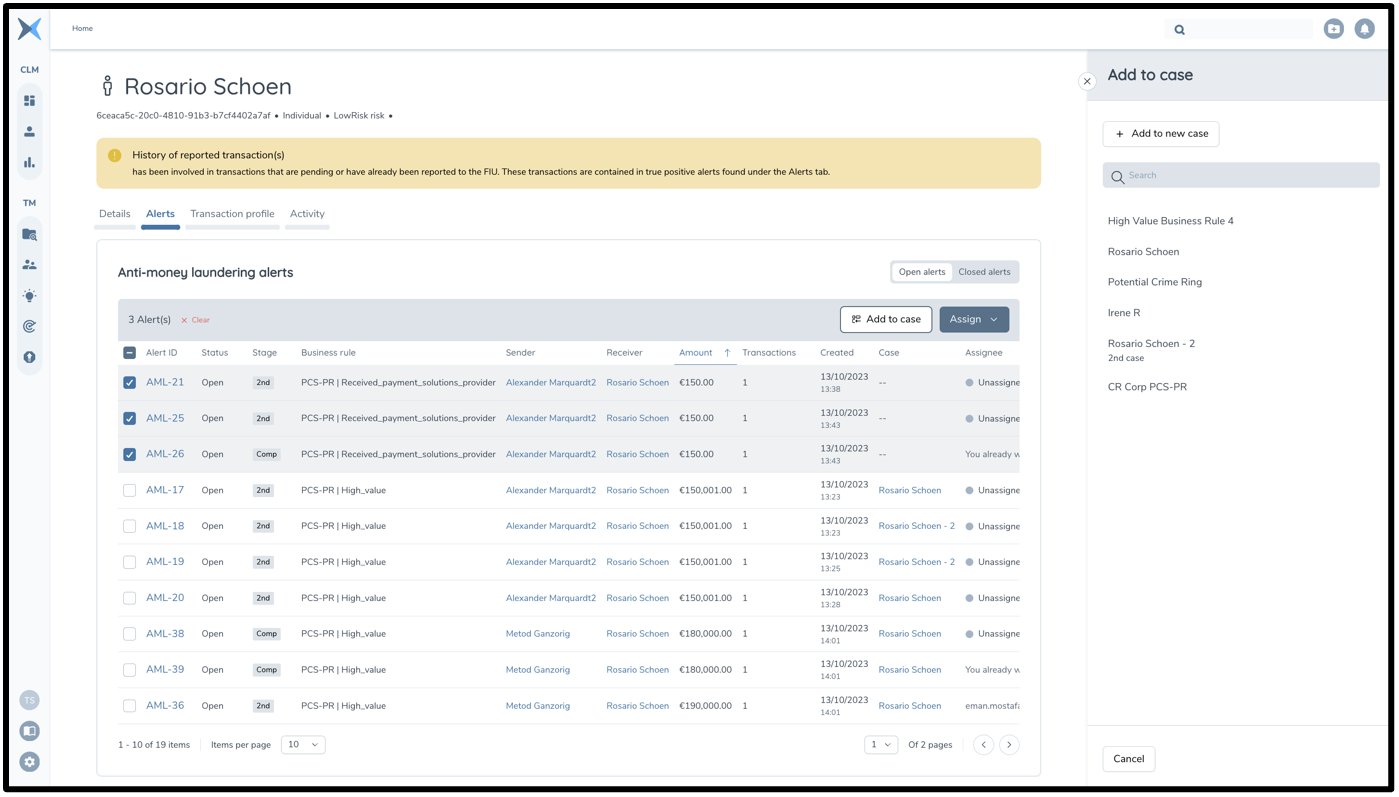Open the notifications bell icon
1399x797 pixels.
coord(1364,28)
